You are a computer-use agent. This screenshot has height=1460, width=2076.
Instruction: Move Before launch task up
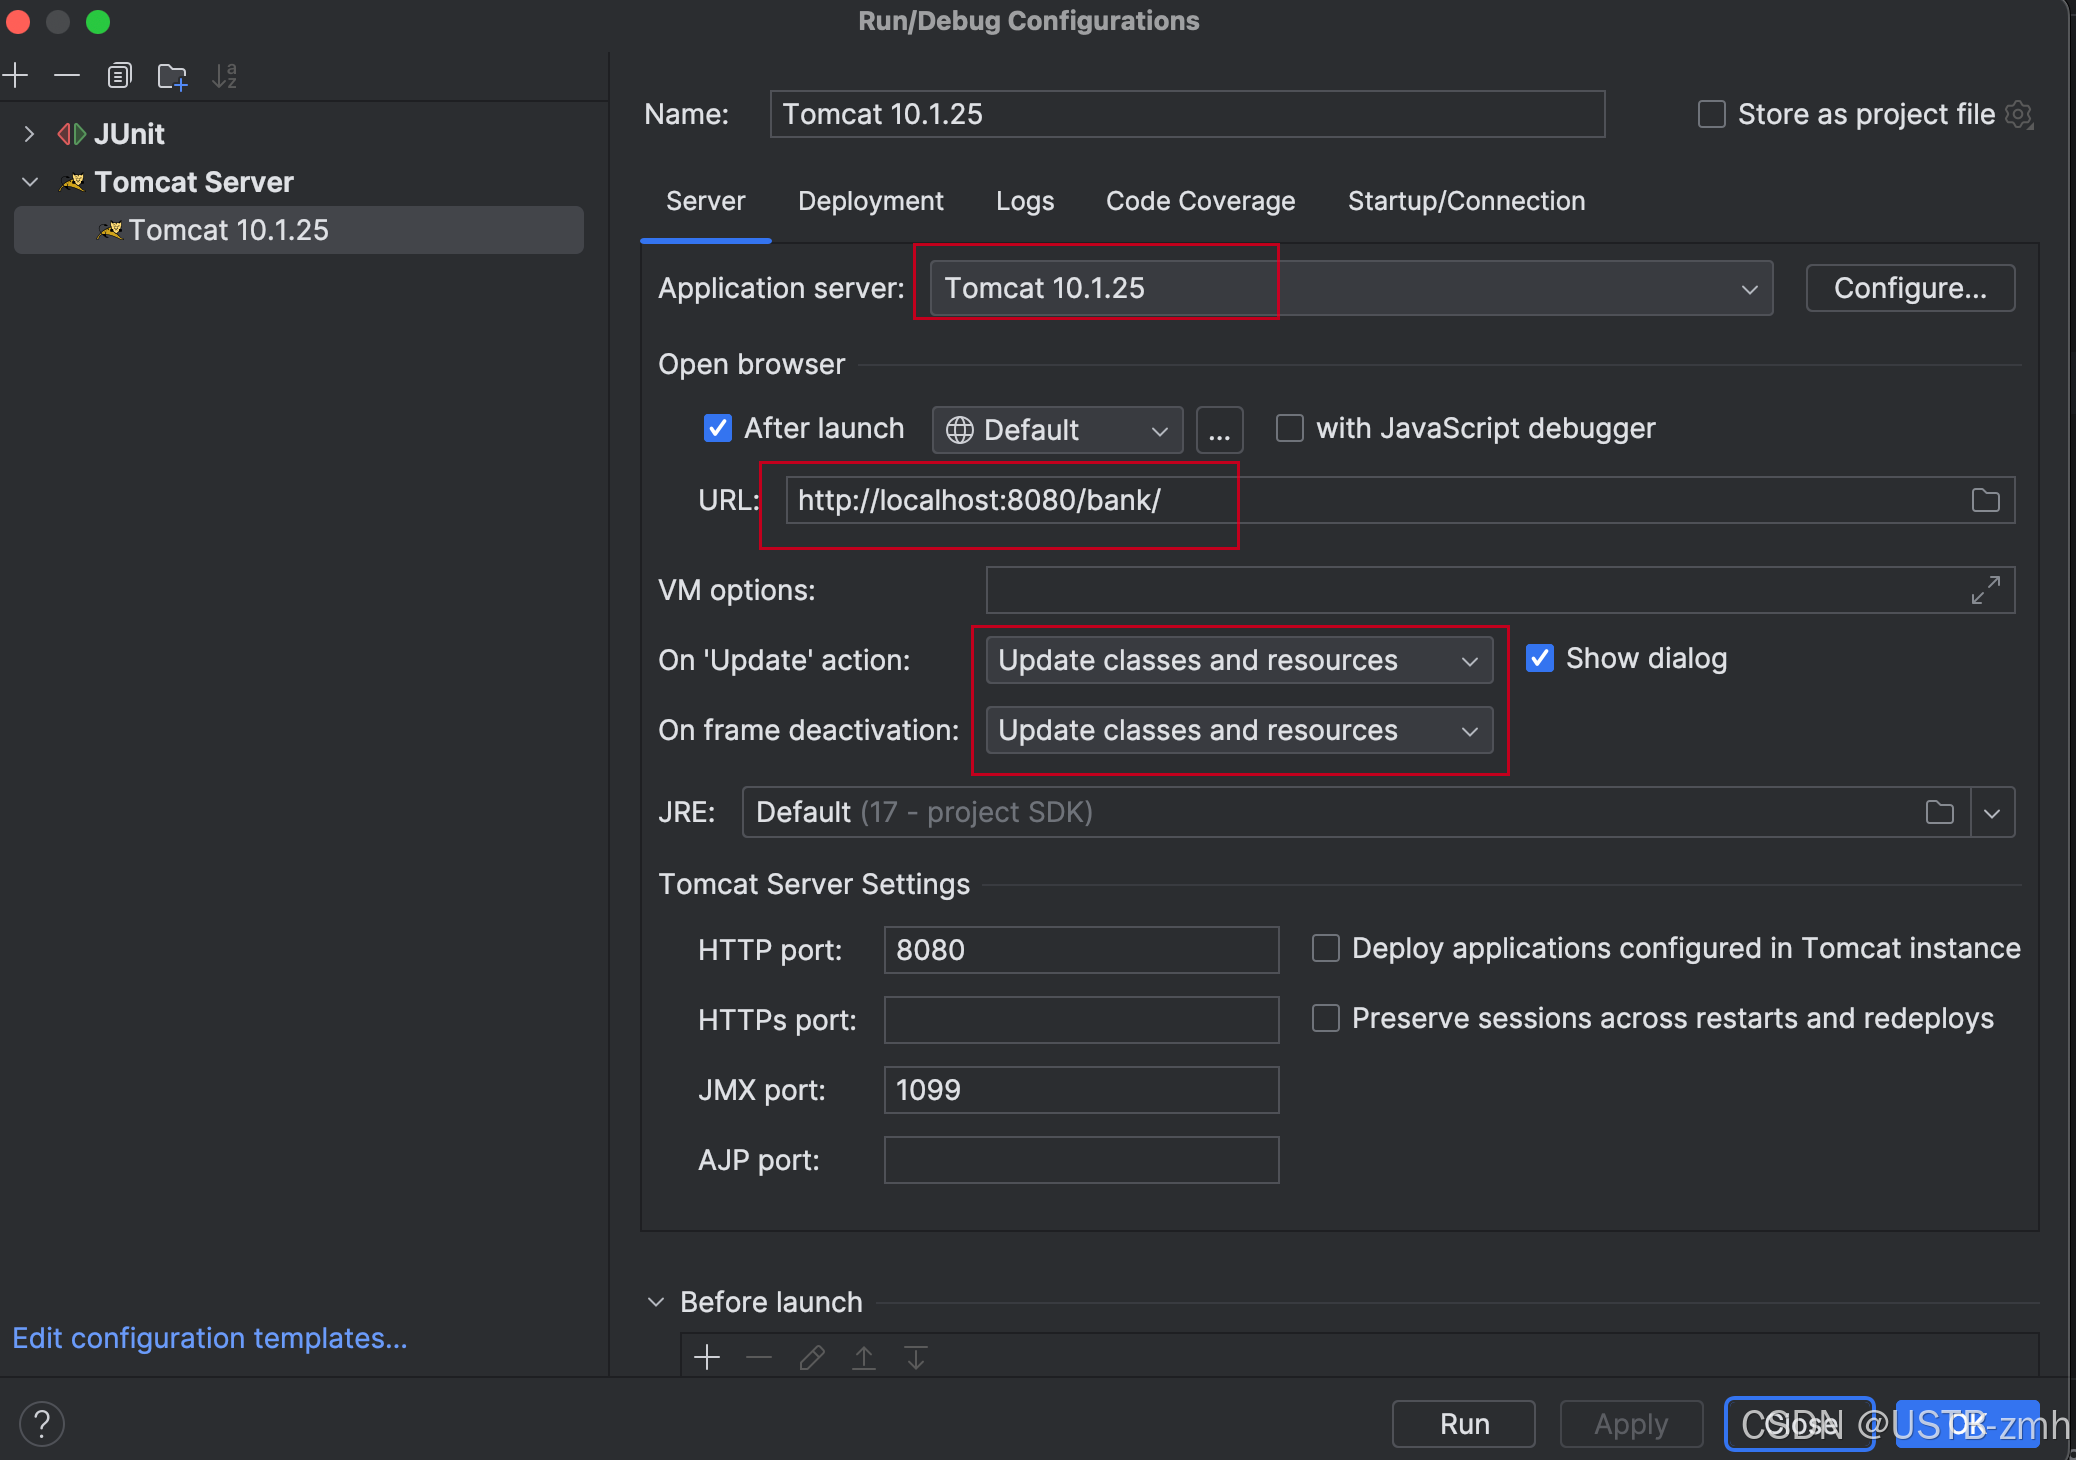pos(864,1358)
